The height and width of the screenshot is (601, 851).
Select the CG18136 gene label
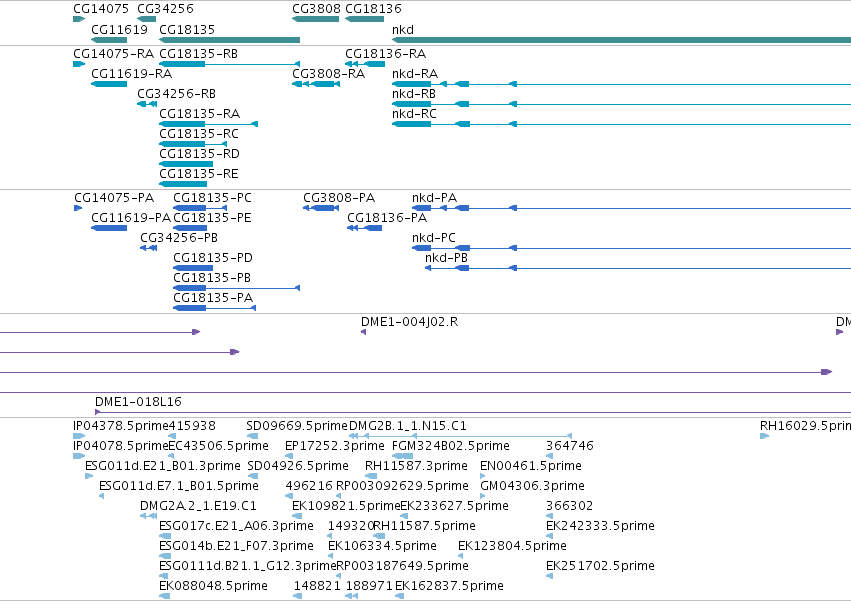point(373,9)
